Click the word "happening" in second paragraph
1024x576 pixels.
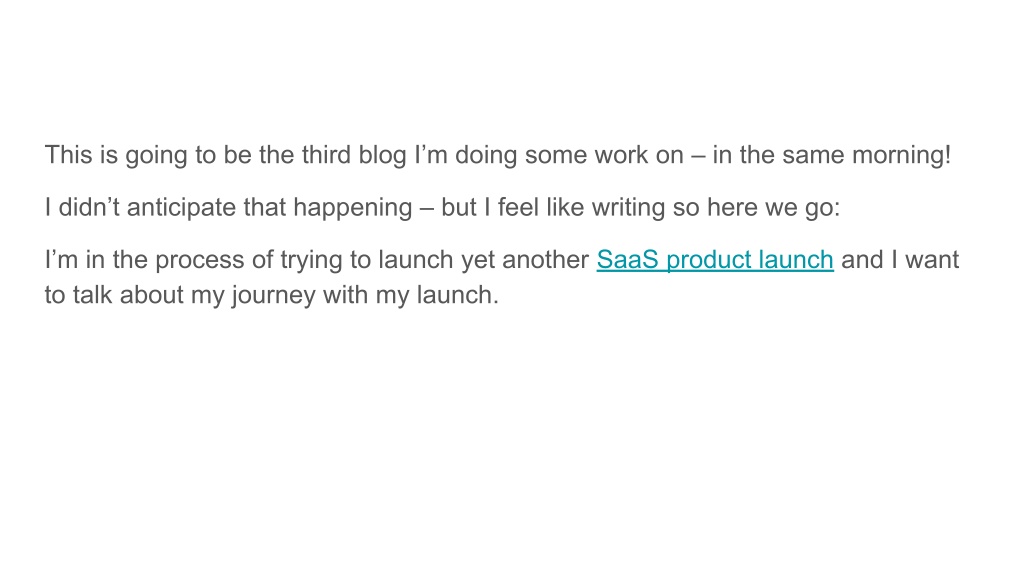353,208
